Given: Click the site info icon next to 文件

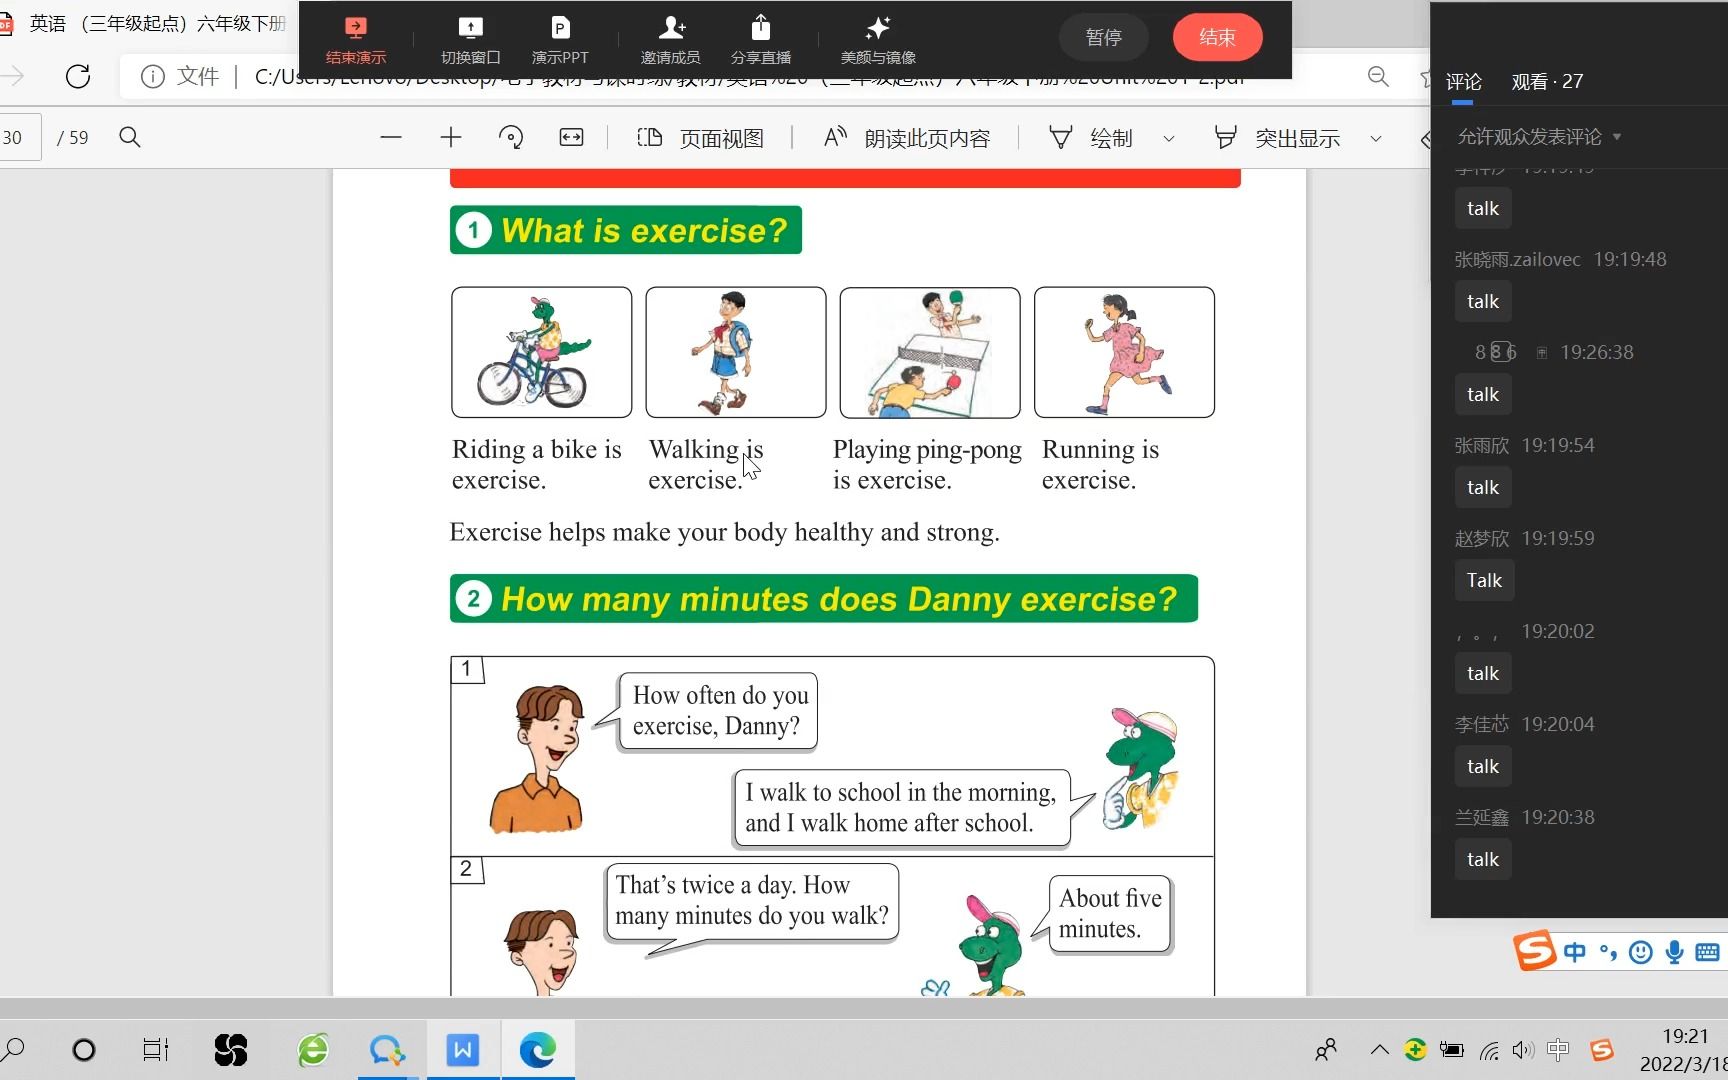Looking at the screenshot, I should click(152, 77).
